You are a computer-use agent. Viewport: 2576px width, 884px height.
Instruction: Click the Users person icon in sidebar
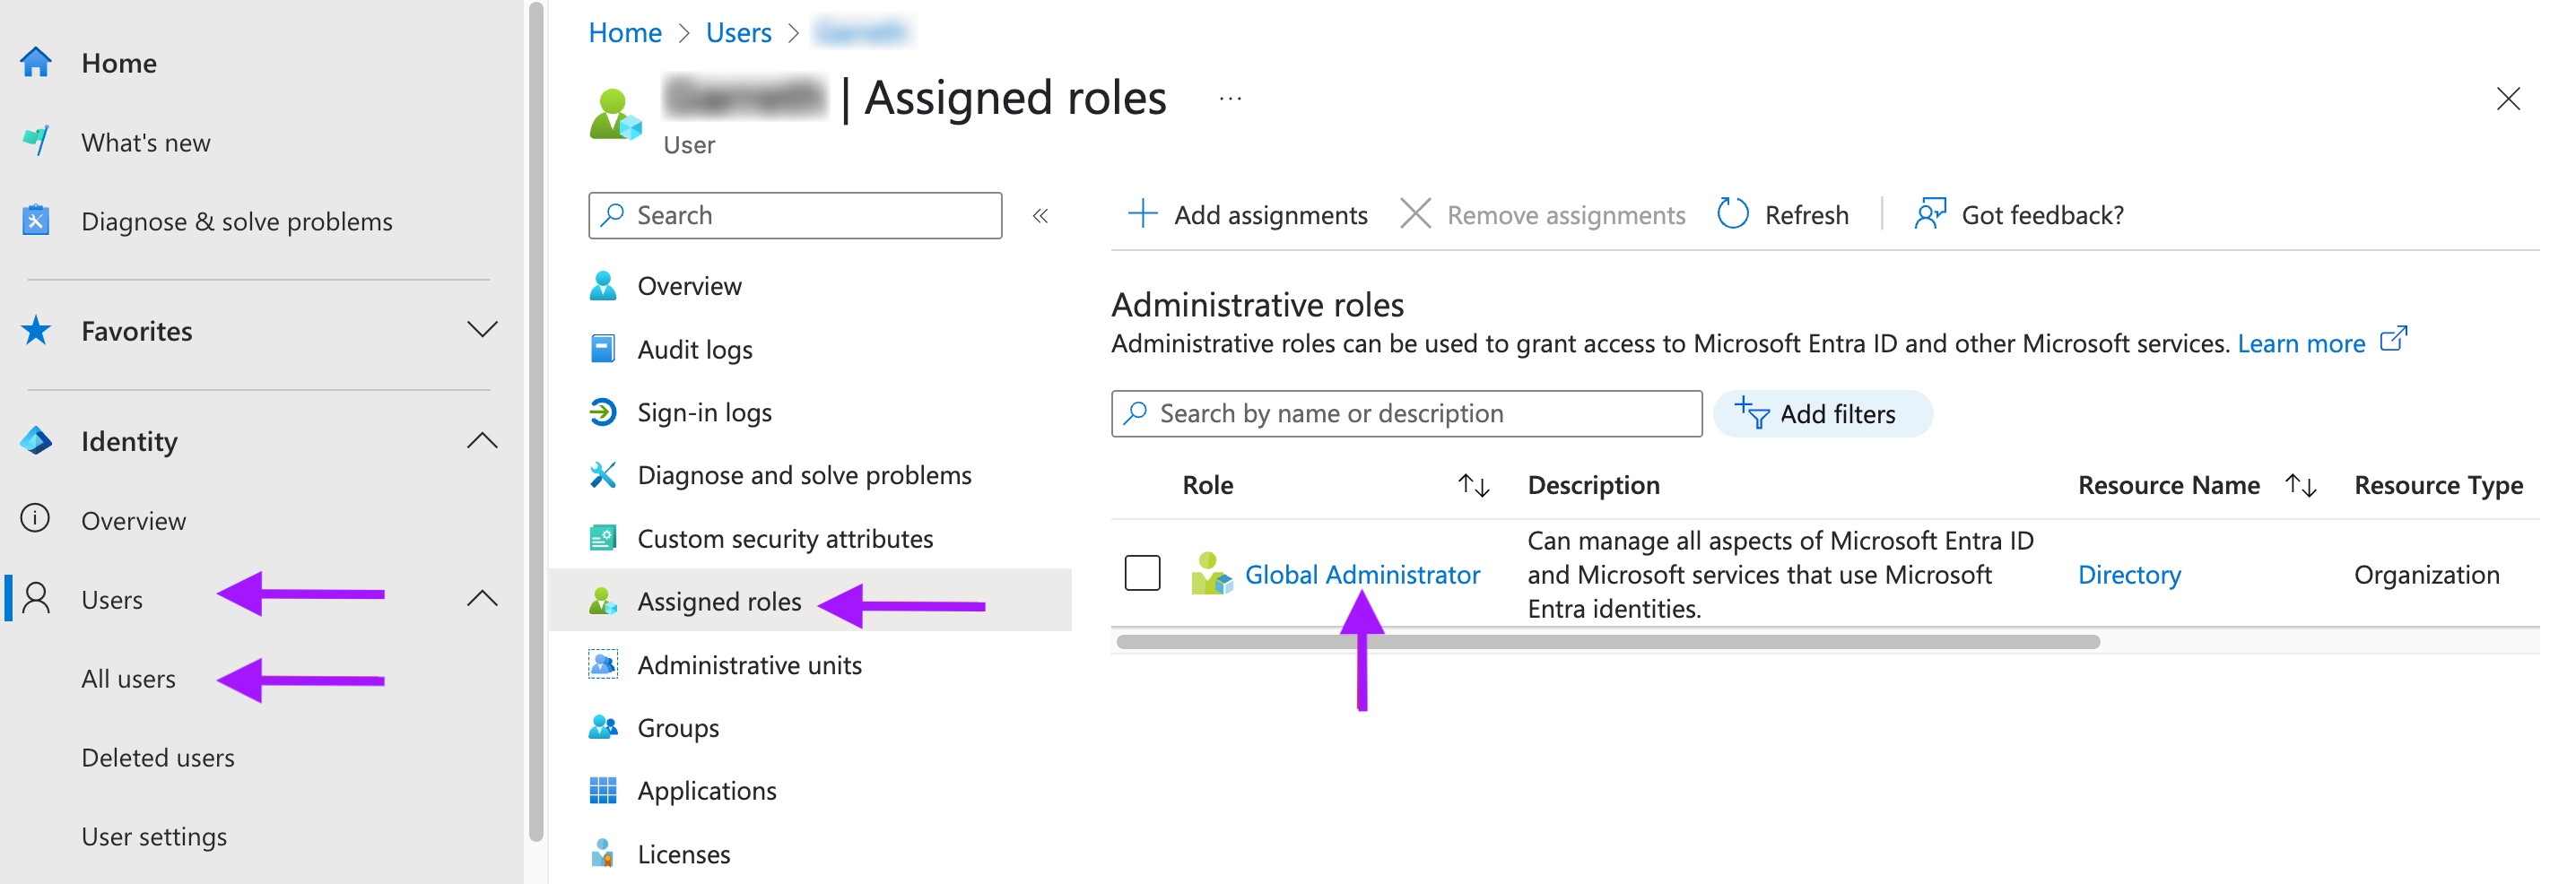36,598
